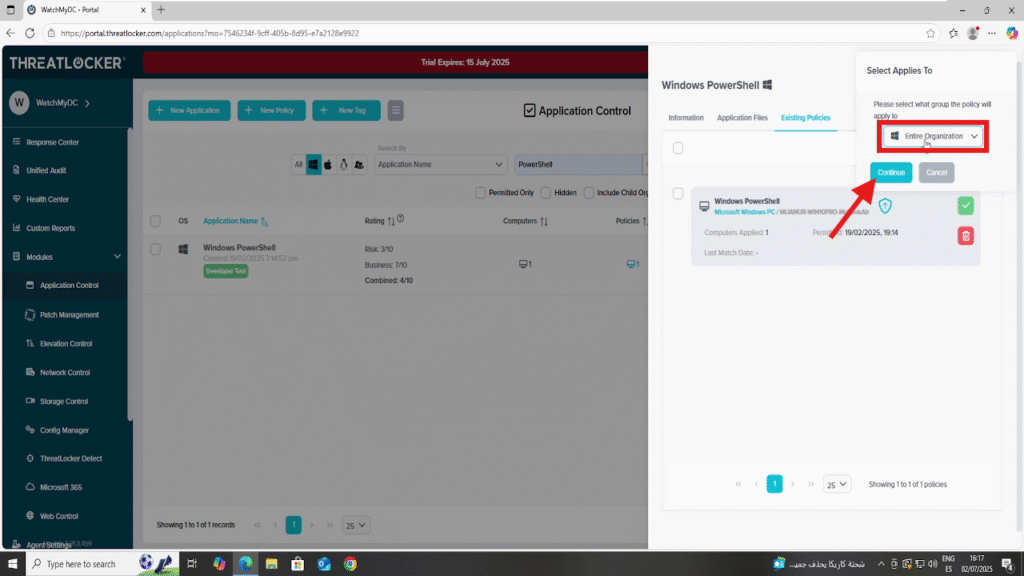Select Application Control in the sidebar

(x=69, y=285)
